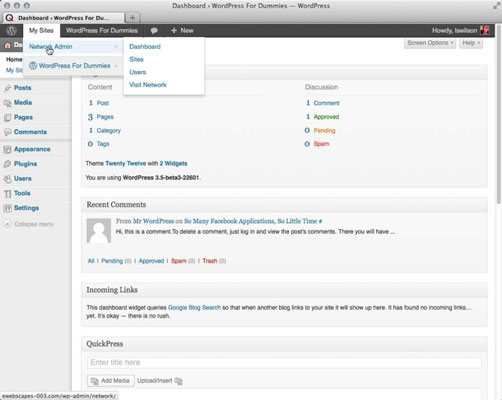Open the Mr WordPress commenter link
The width and height of the screenshot is (502, 400).
[153, 221]
